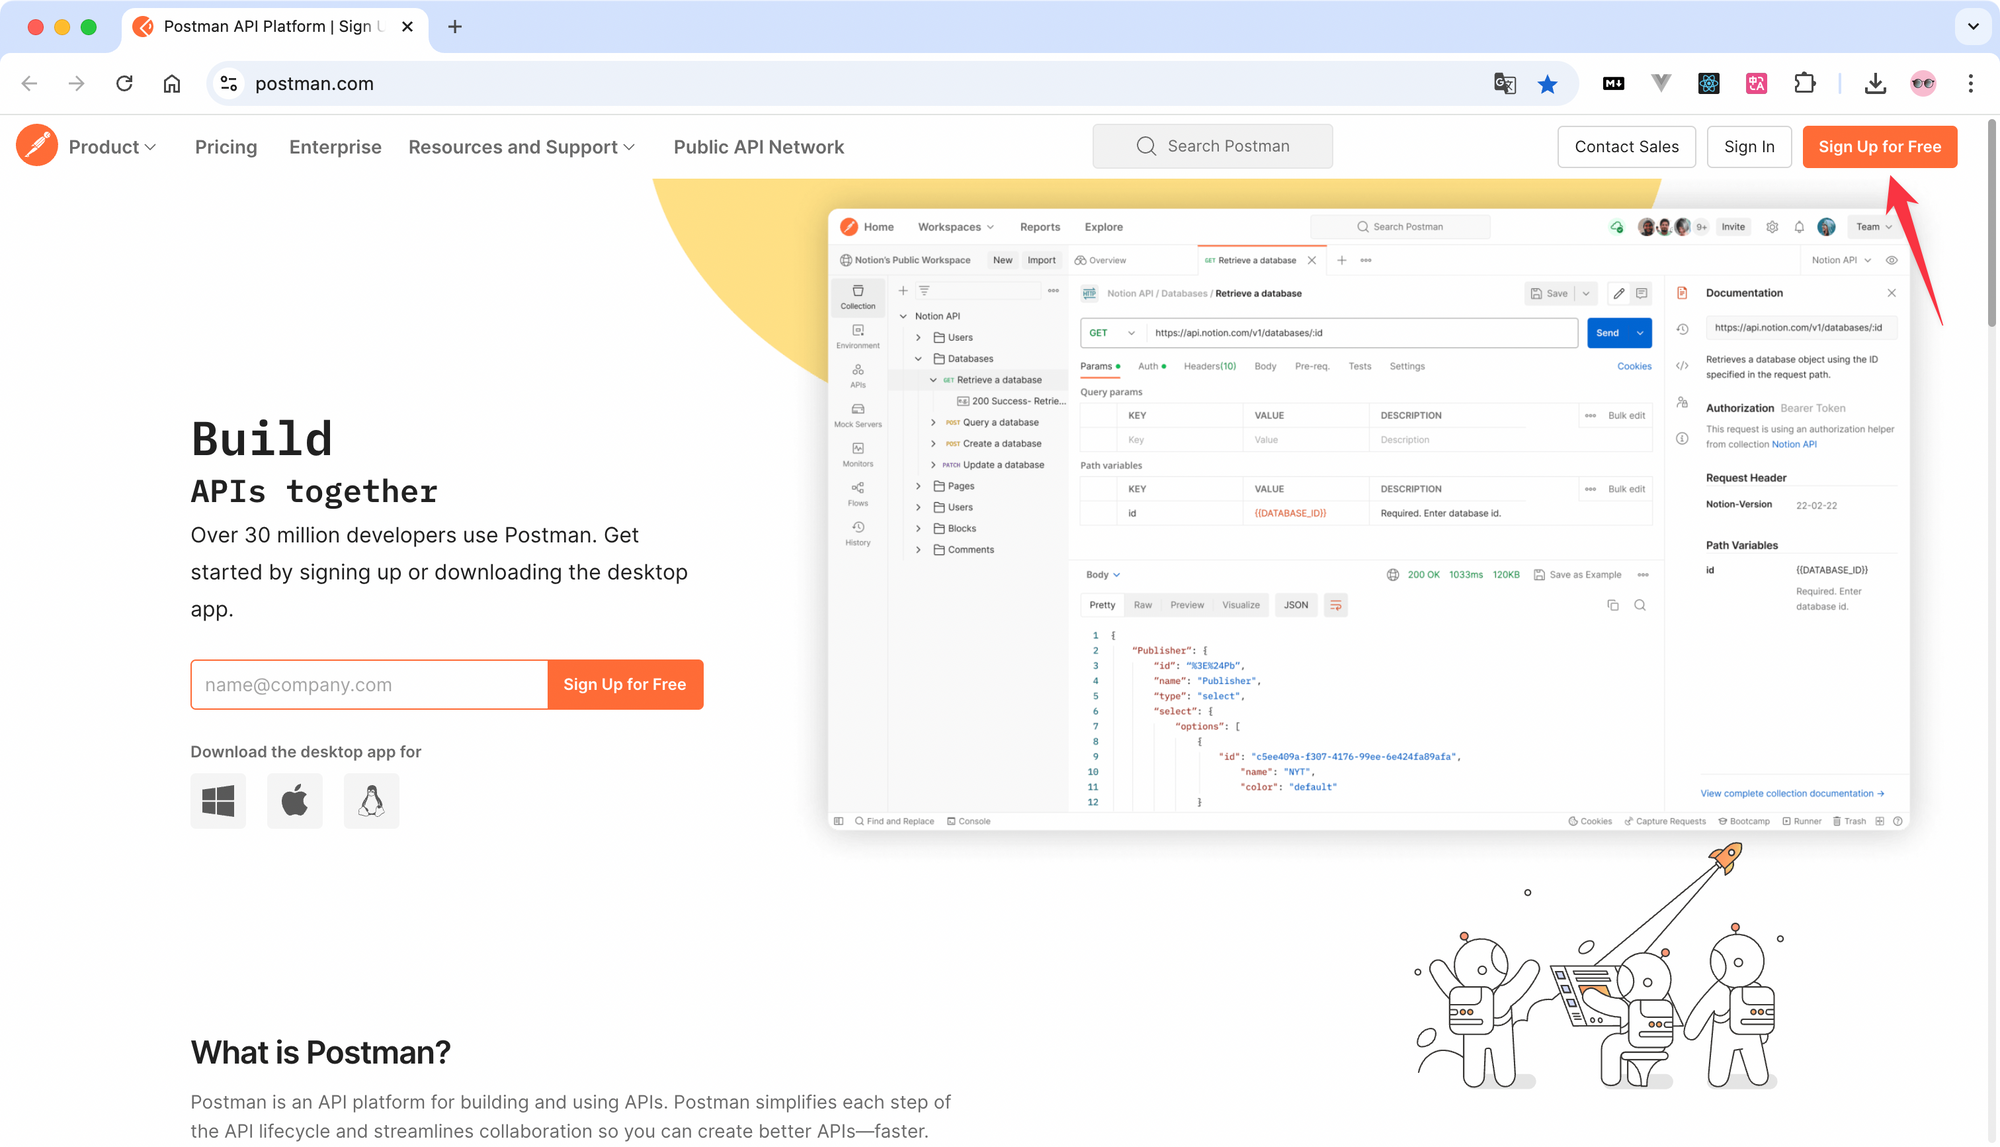Focus the Search Postman box in header
This screenshot has width=2000, height=1147.
point(1212,146)
